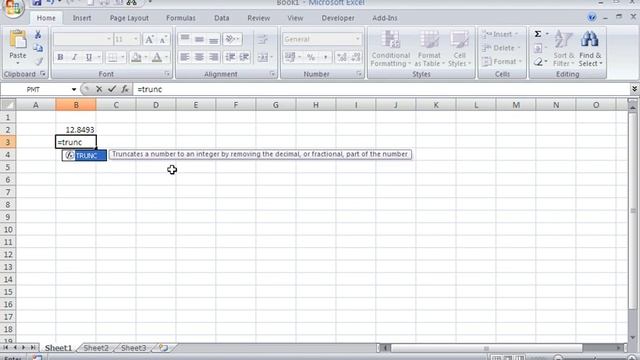Click the Wrap Text icon
The image size is (640, 360).
coord(262,39)
